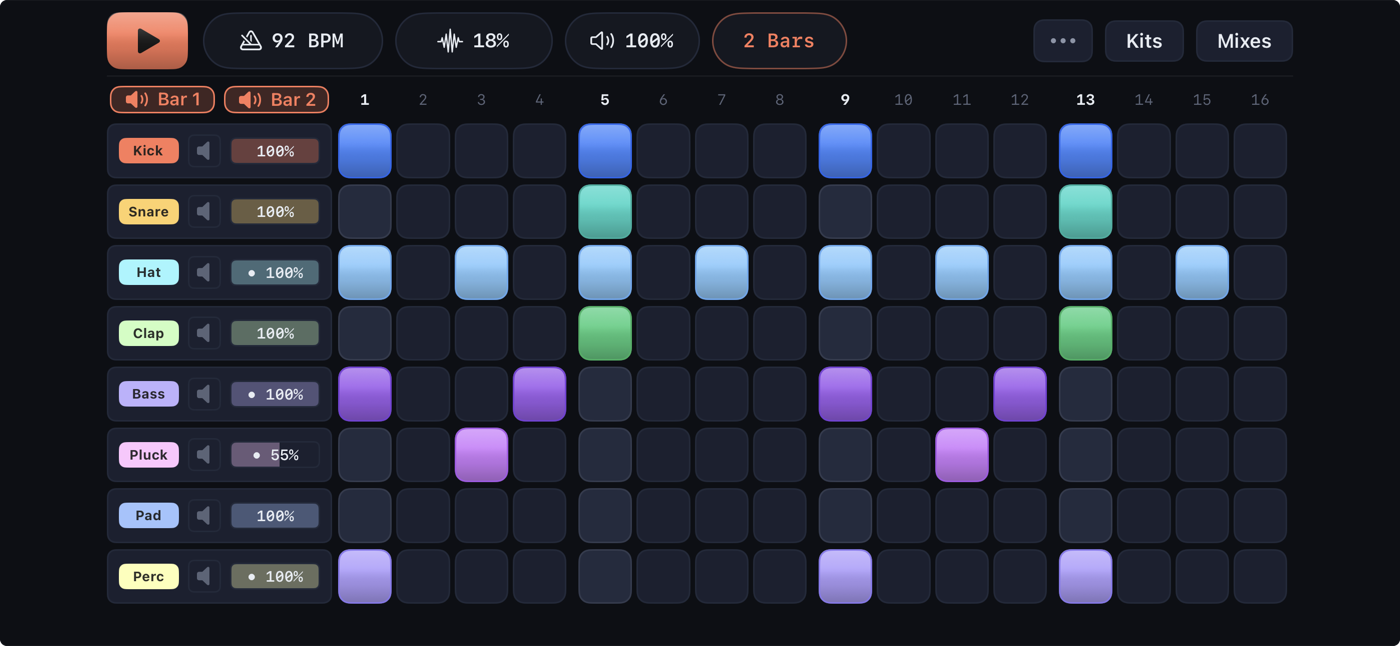Switch to the Bar 1 tab
The height and width of the screenshot is (646, 1400).
click(x=162, y=99)
